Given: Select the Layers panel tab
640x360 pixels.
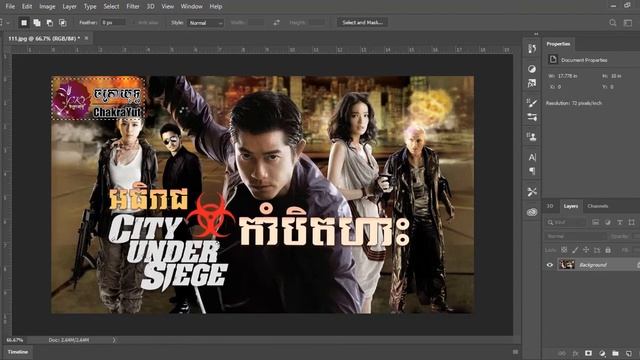Looking at the screenshot, I should tap(571, 206).
